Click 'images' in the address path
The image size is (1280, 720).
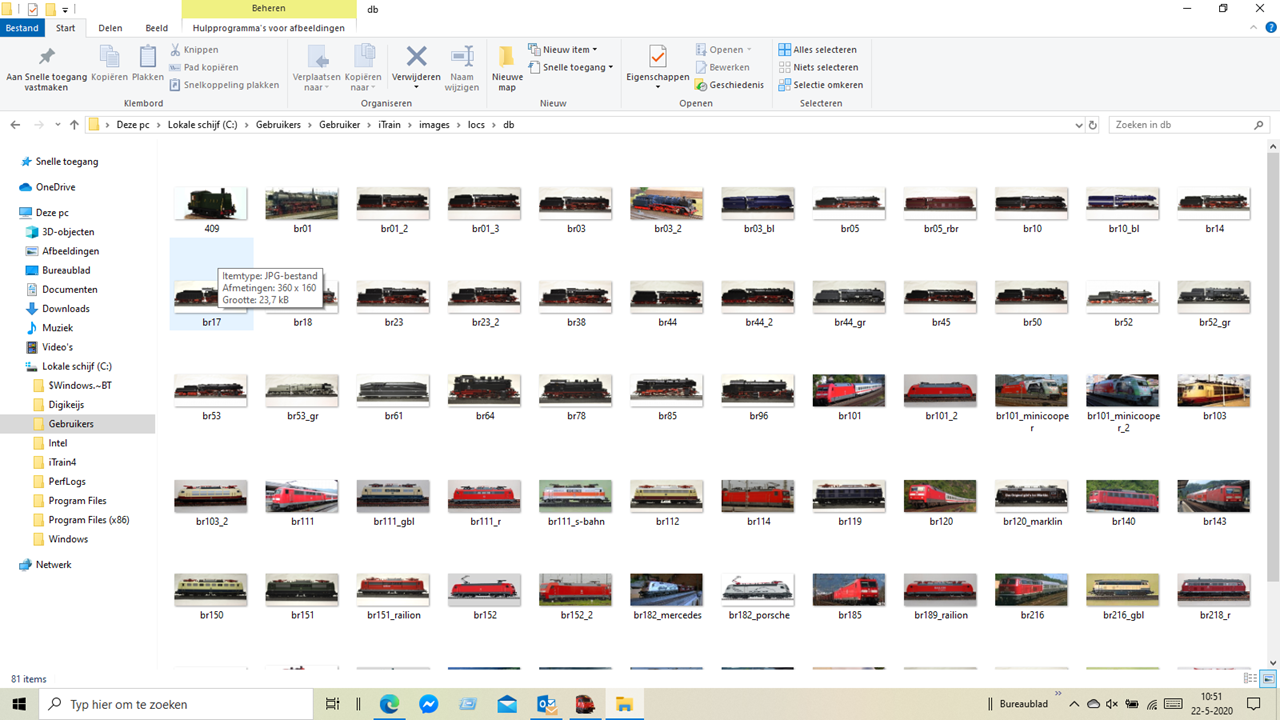point(434,125)
